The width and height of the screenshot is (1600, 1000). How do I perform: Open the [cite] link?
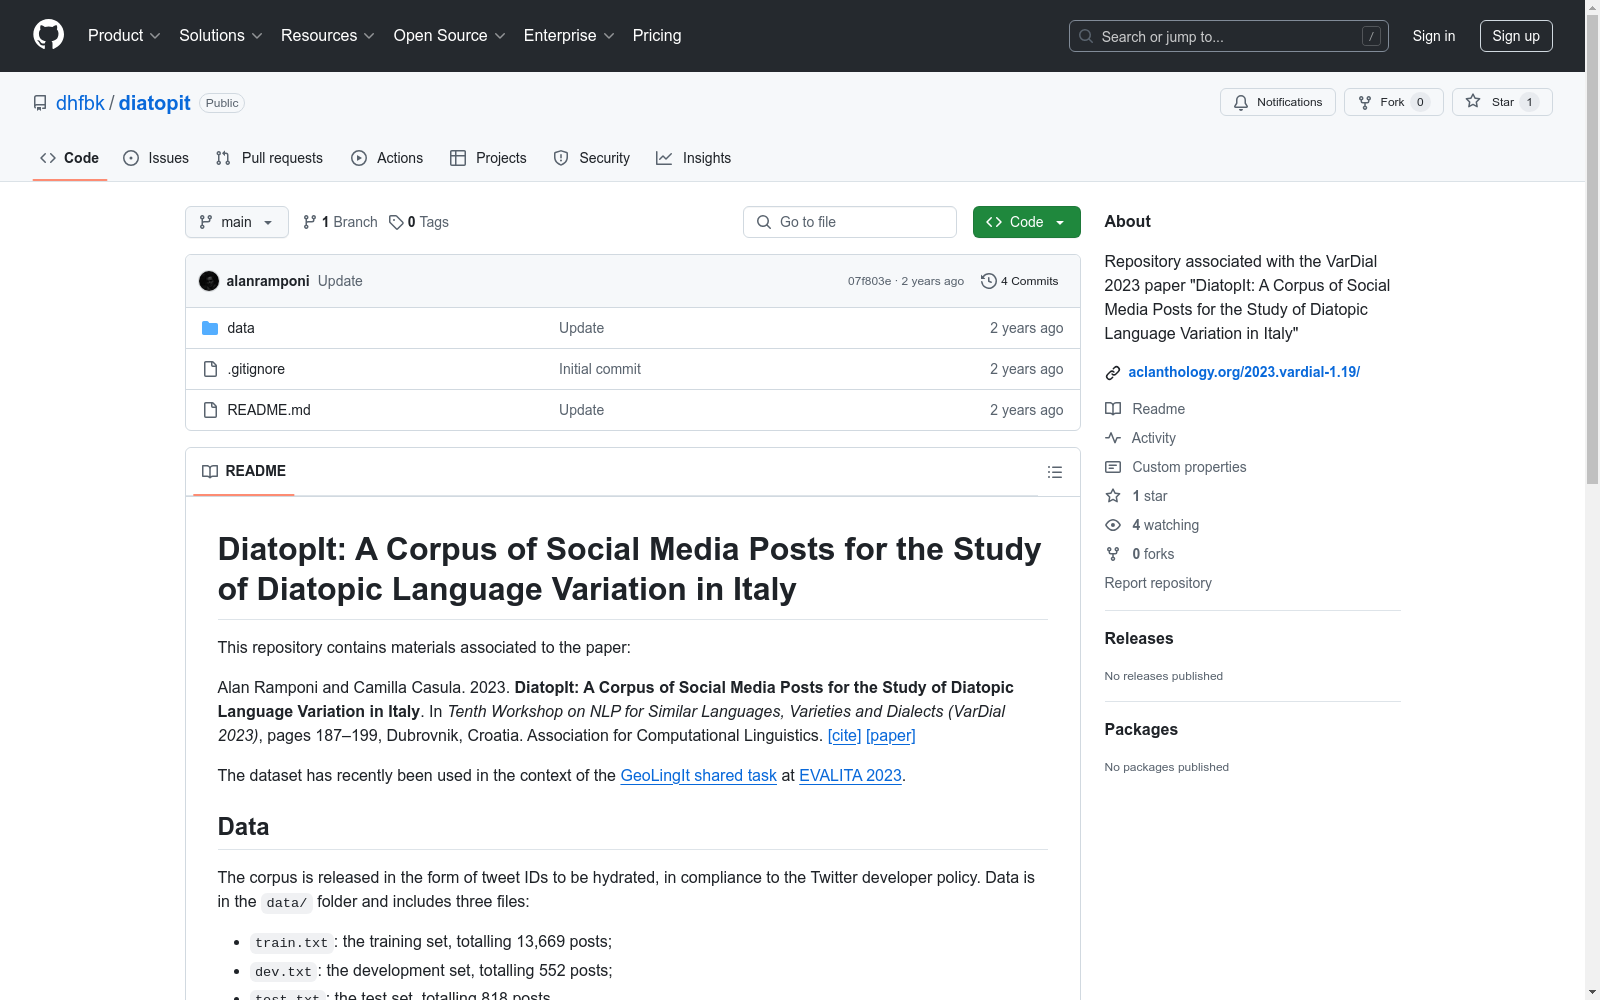pyautogui.click(x=845, y=735)
